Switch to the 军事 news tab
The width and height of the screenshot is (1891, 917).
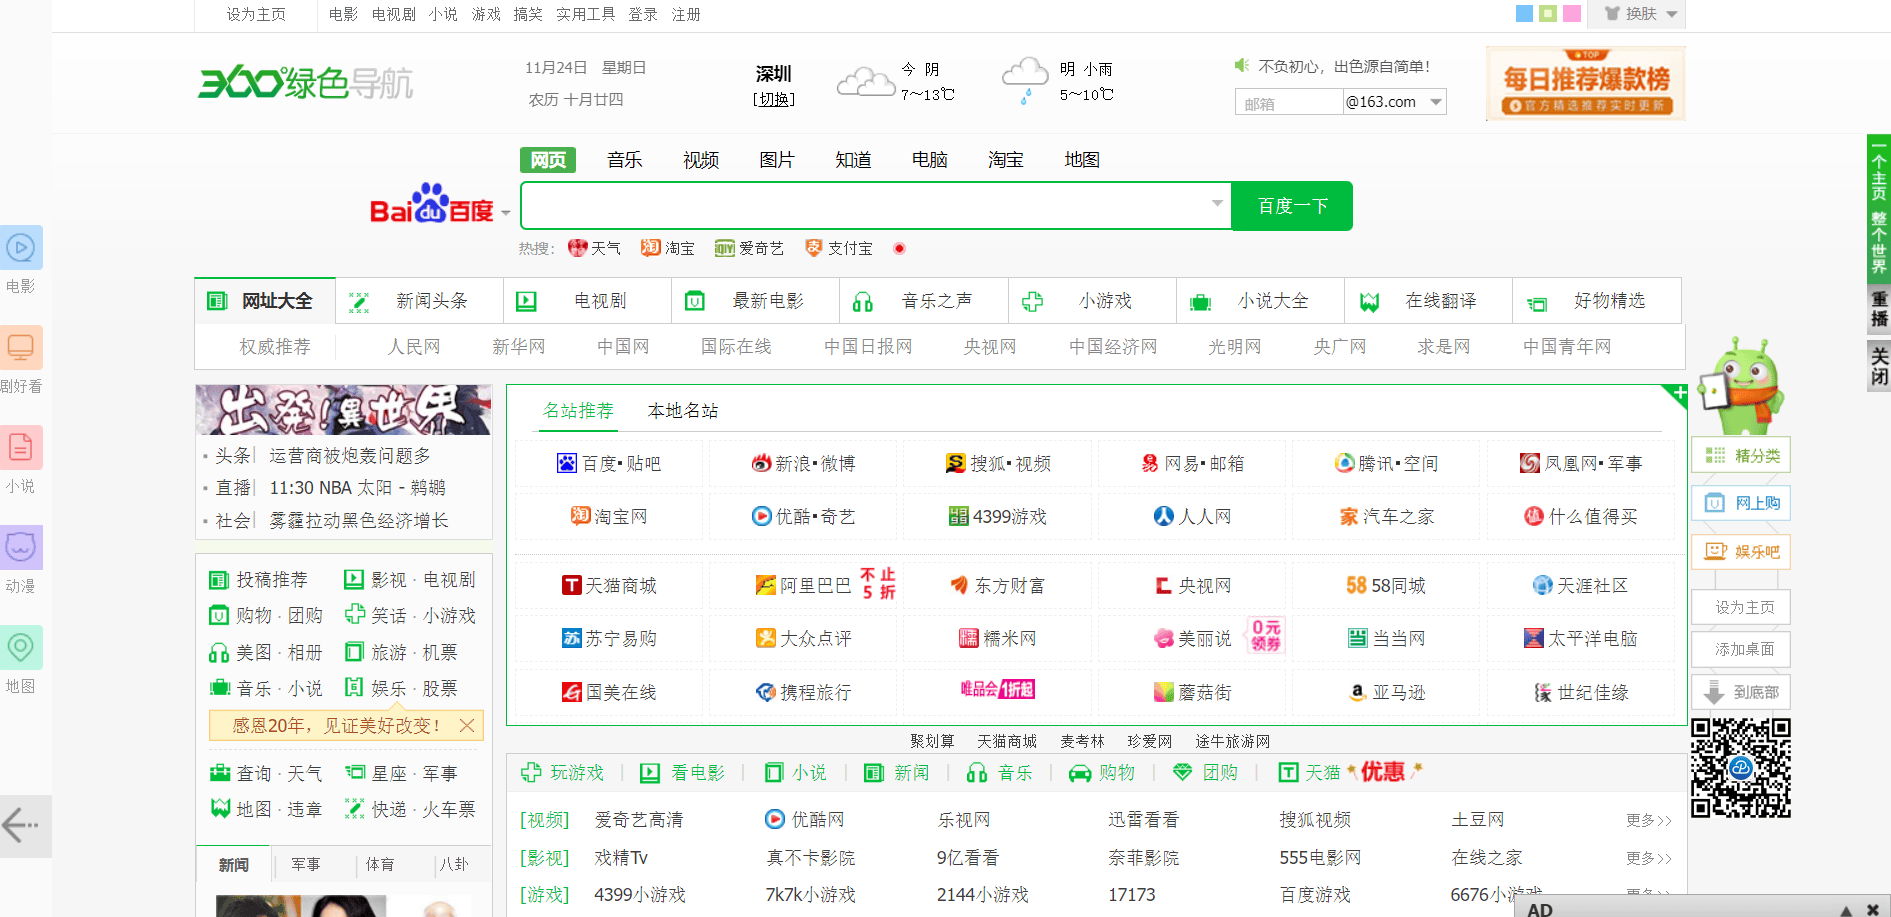pos(306,864)
